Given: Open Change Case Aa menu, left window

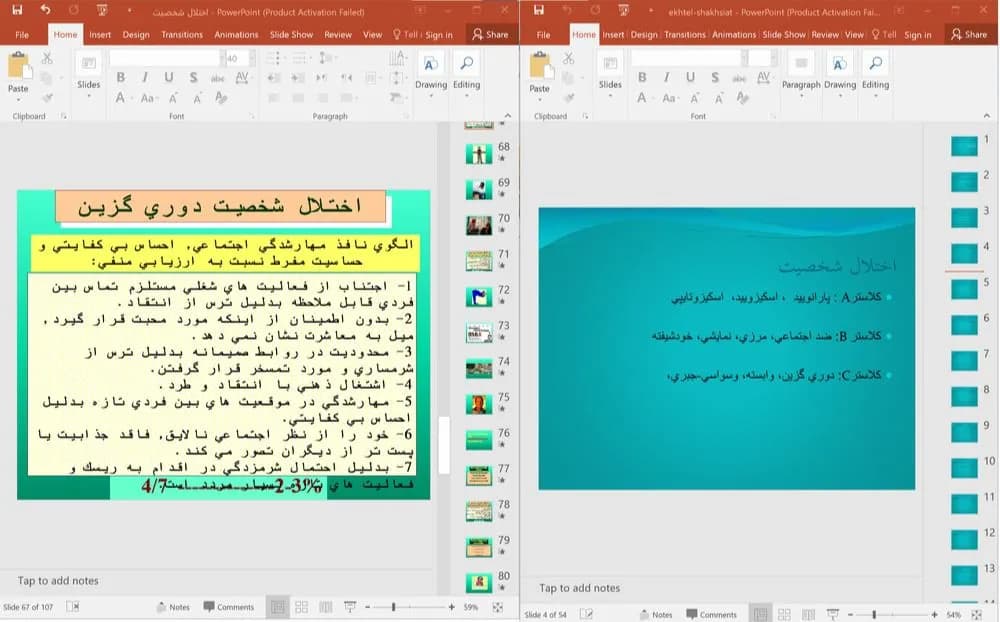Looking at the screenshot, I should tap(148, 98).
